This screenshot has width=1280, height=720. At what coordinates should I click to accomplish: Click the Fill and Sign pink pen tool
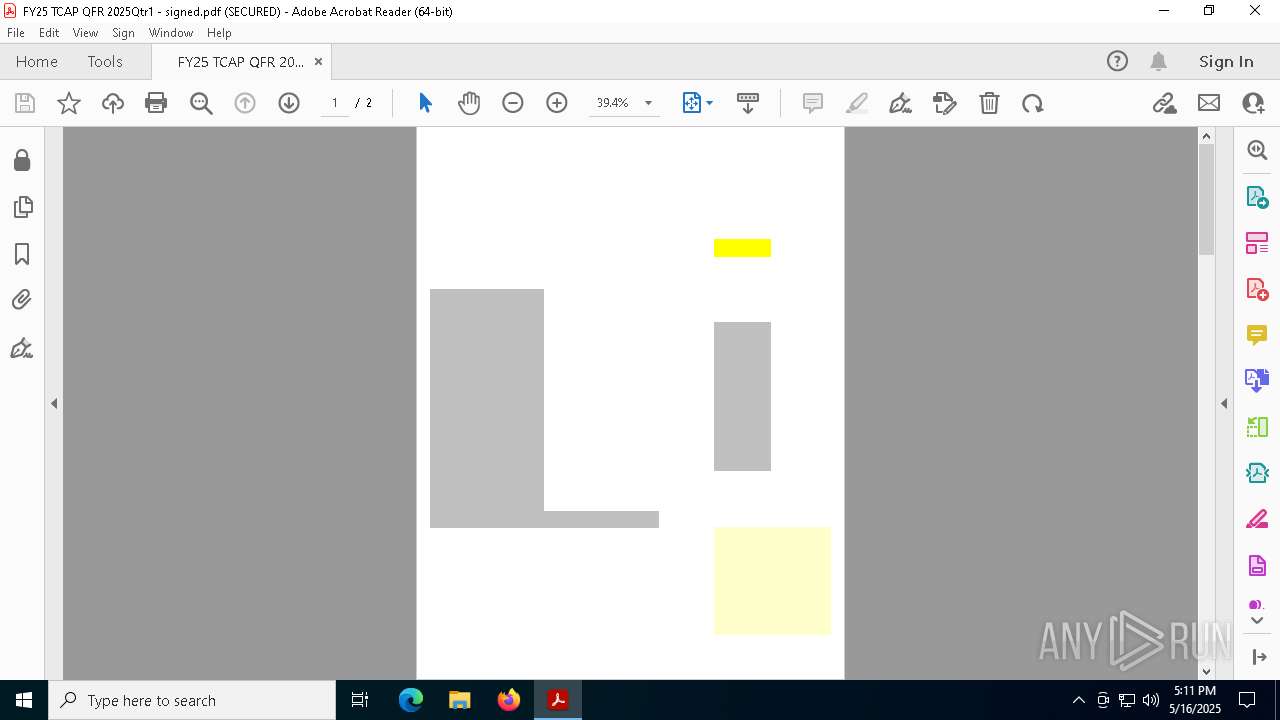(1257, 519)
